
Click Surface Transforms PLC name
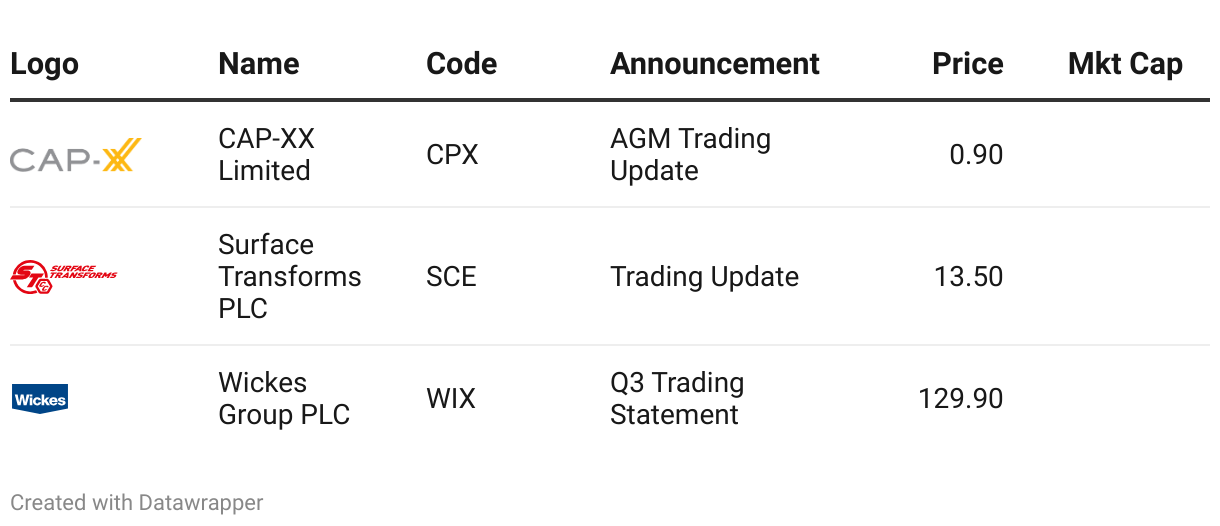coord(289,276)
